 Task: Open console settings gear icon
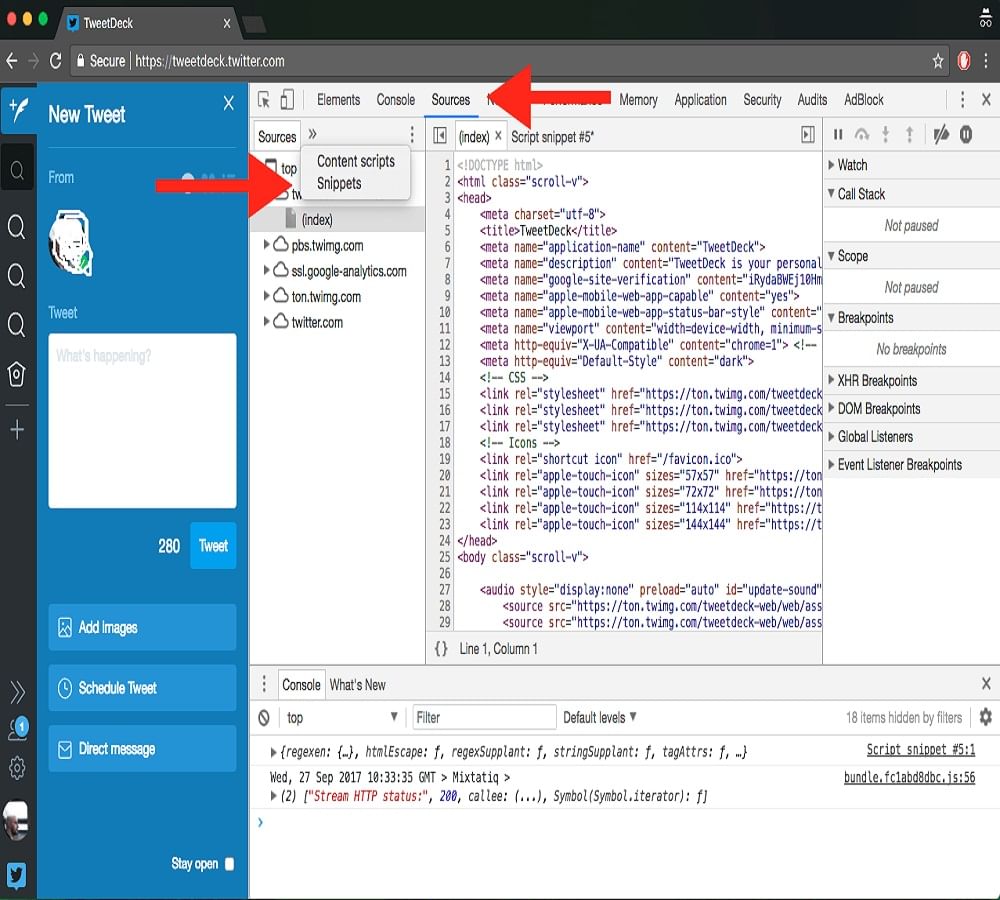(985, 717)
